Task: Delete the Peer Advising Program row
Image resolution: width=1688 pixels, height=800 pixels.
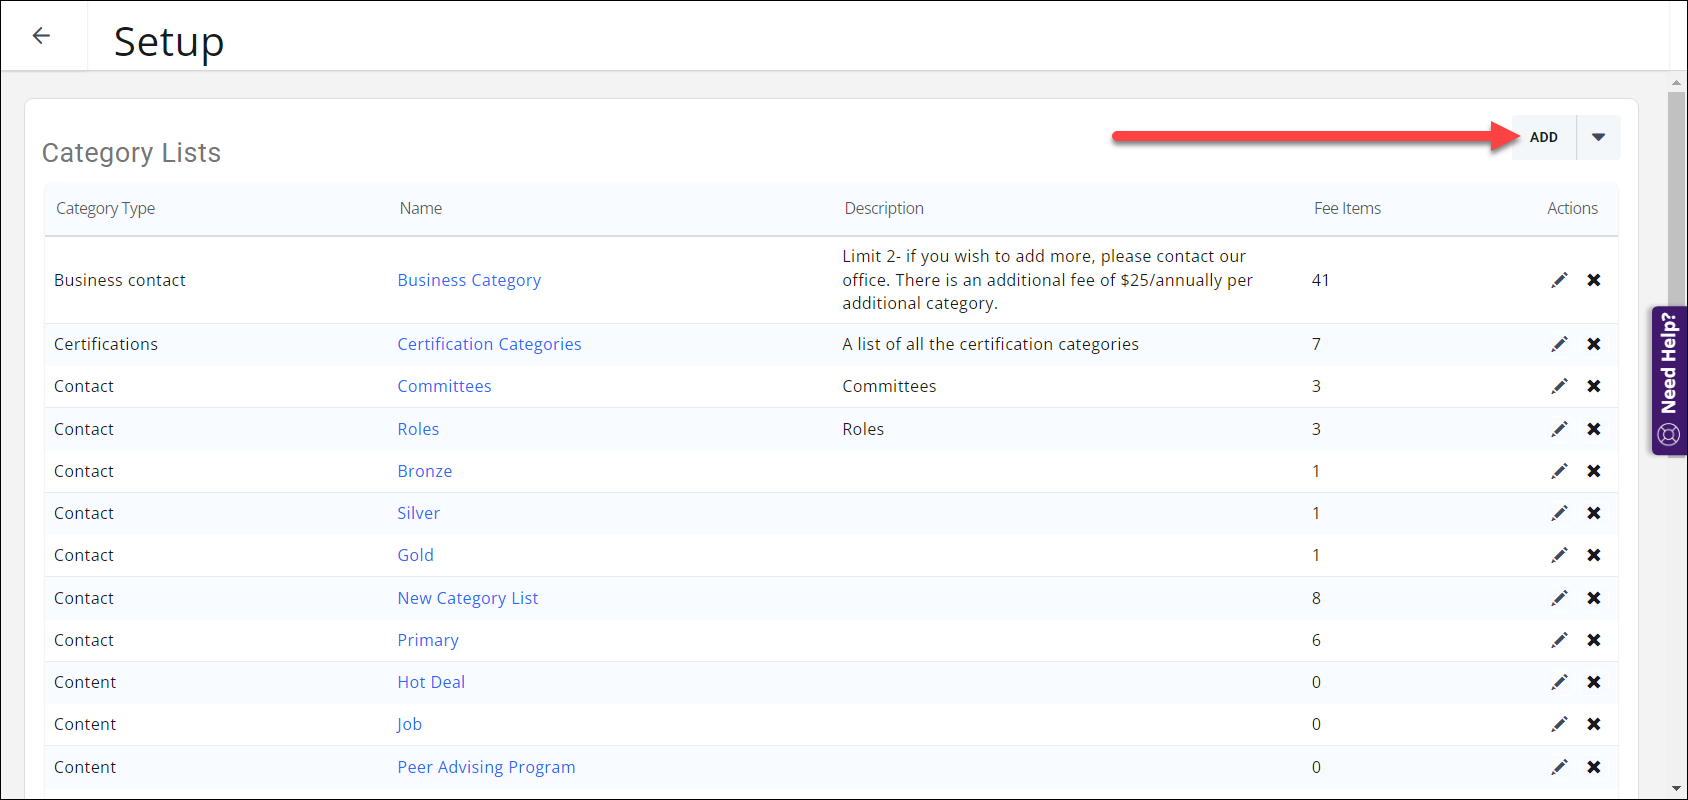Action: 1594,767
